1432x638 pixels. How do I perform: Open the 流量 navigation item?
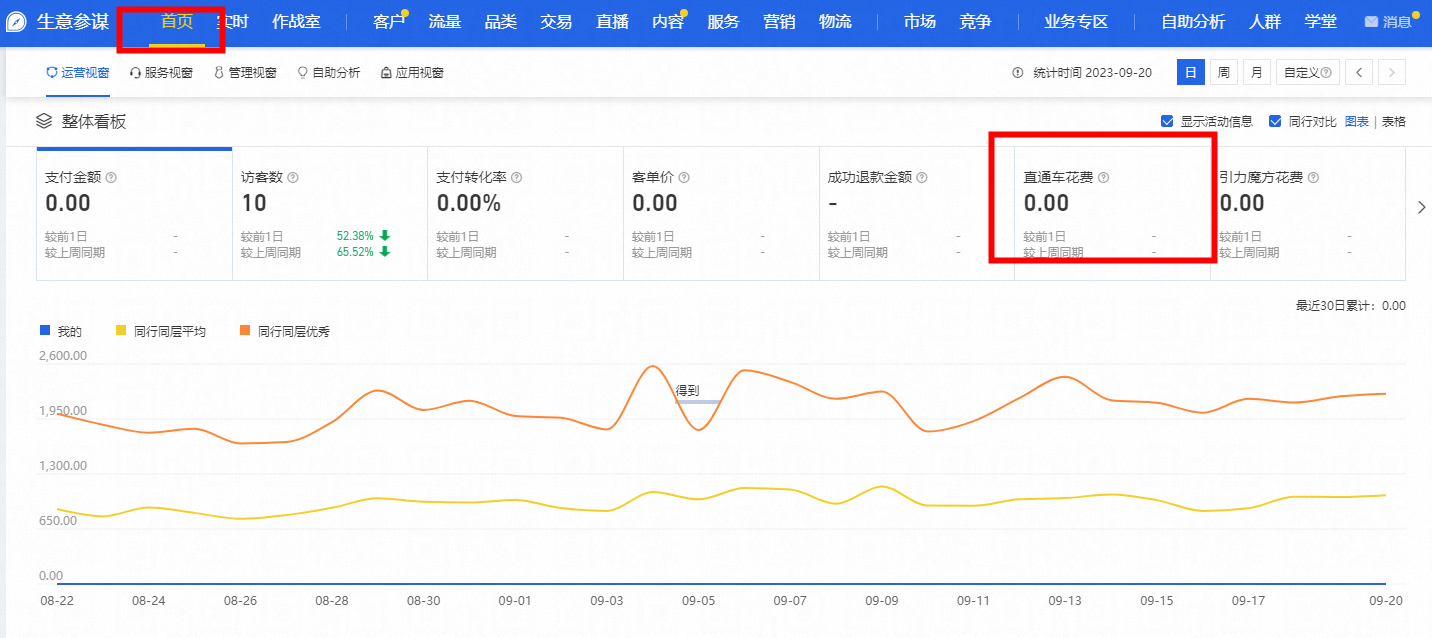[x=444, y=21]
